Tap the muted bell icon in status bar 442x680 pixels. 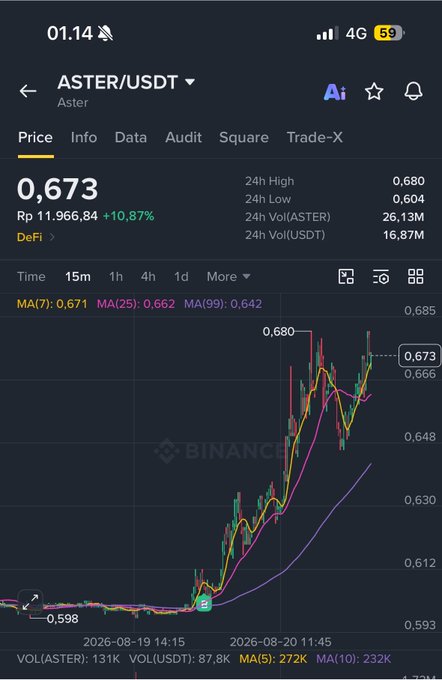(105, 33)
